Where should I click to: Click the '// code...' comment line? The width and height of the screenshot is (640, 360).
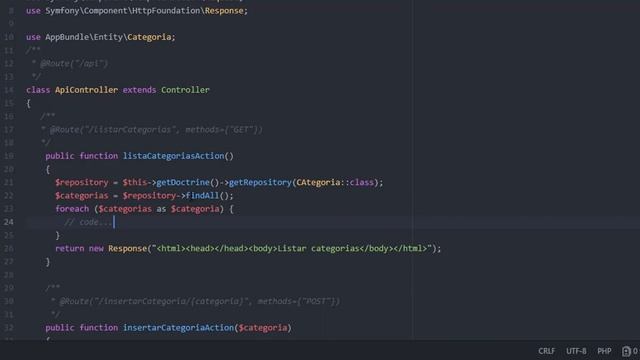pos(88,222)
